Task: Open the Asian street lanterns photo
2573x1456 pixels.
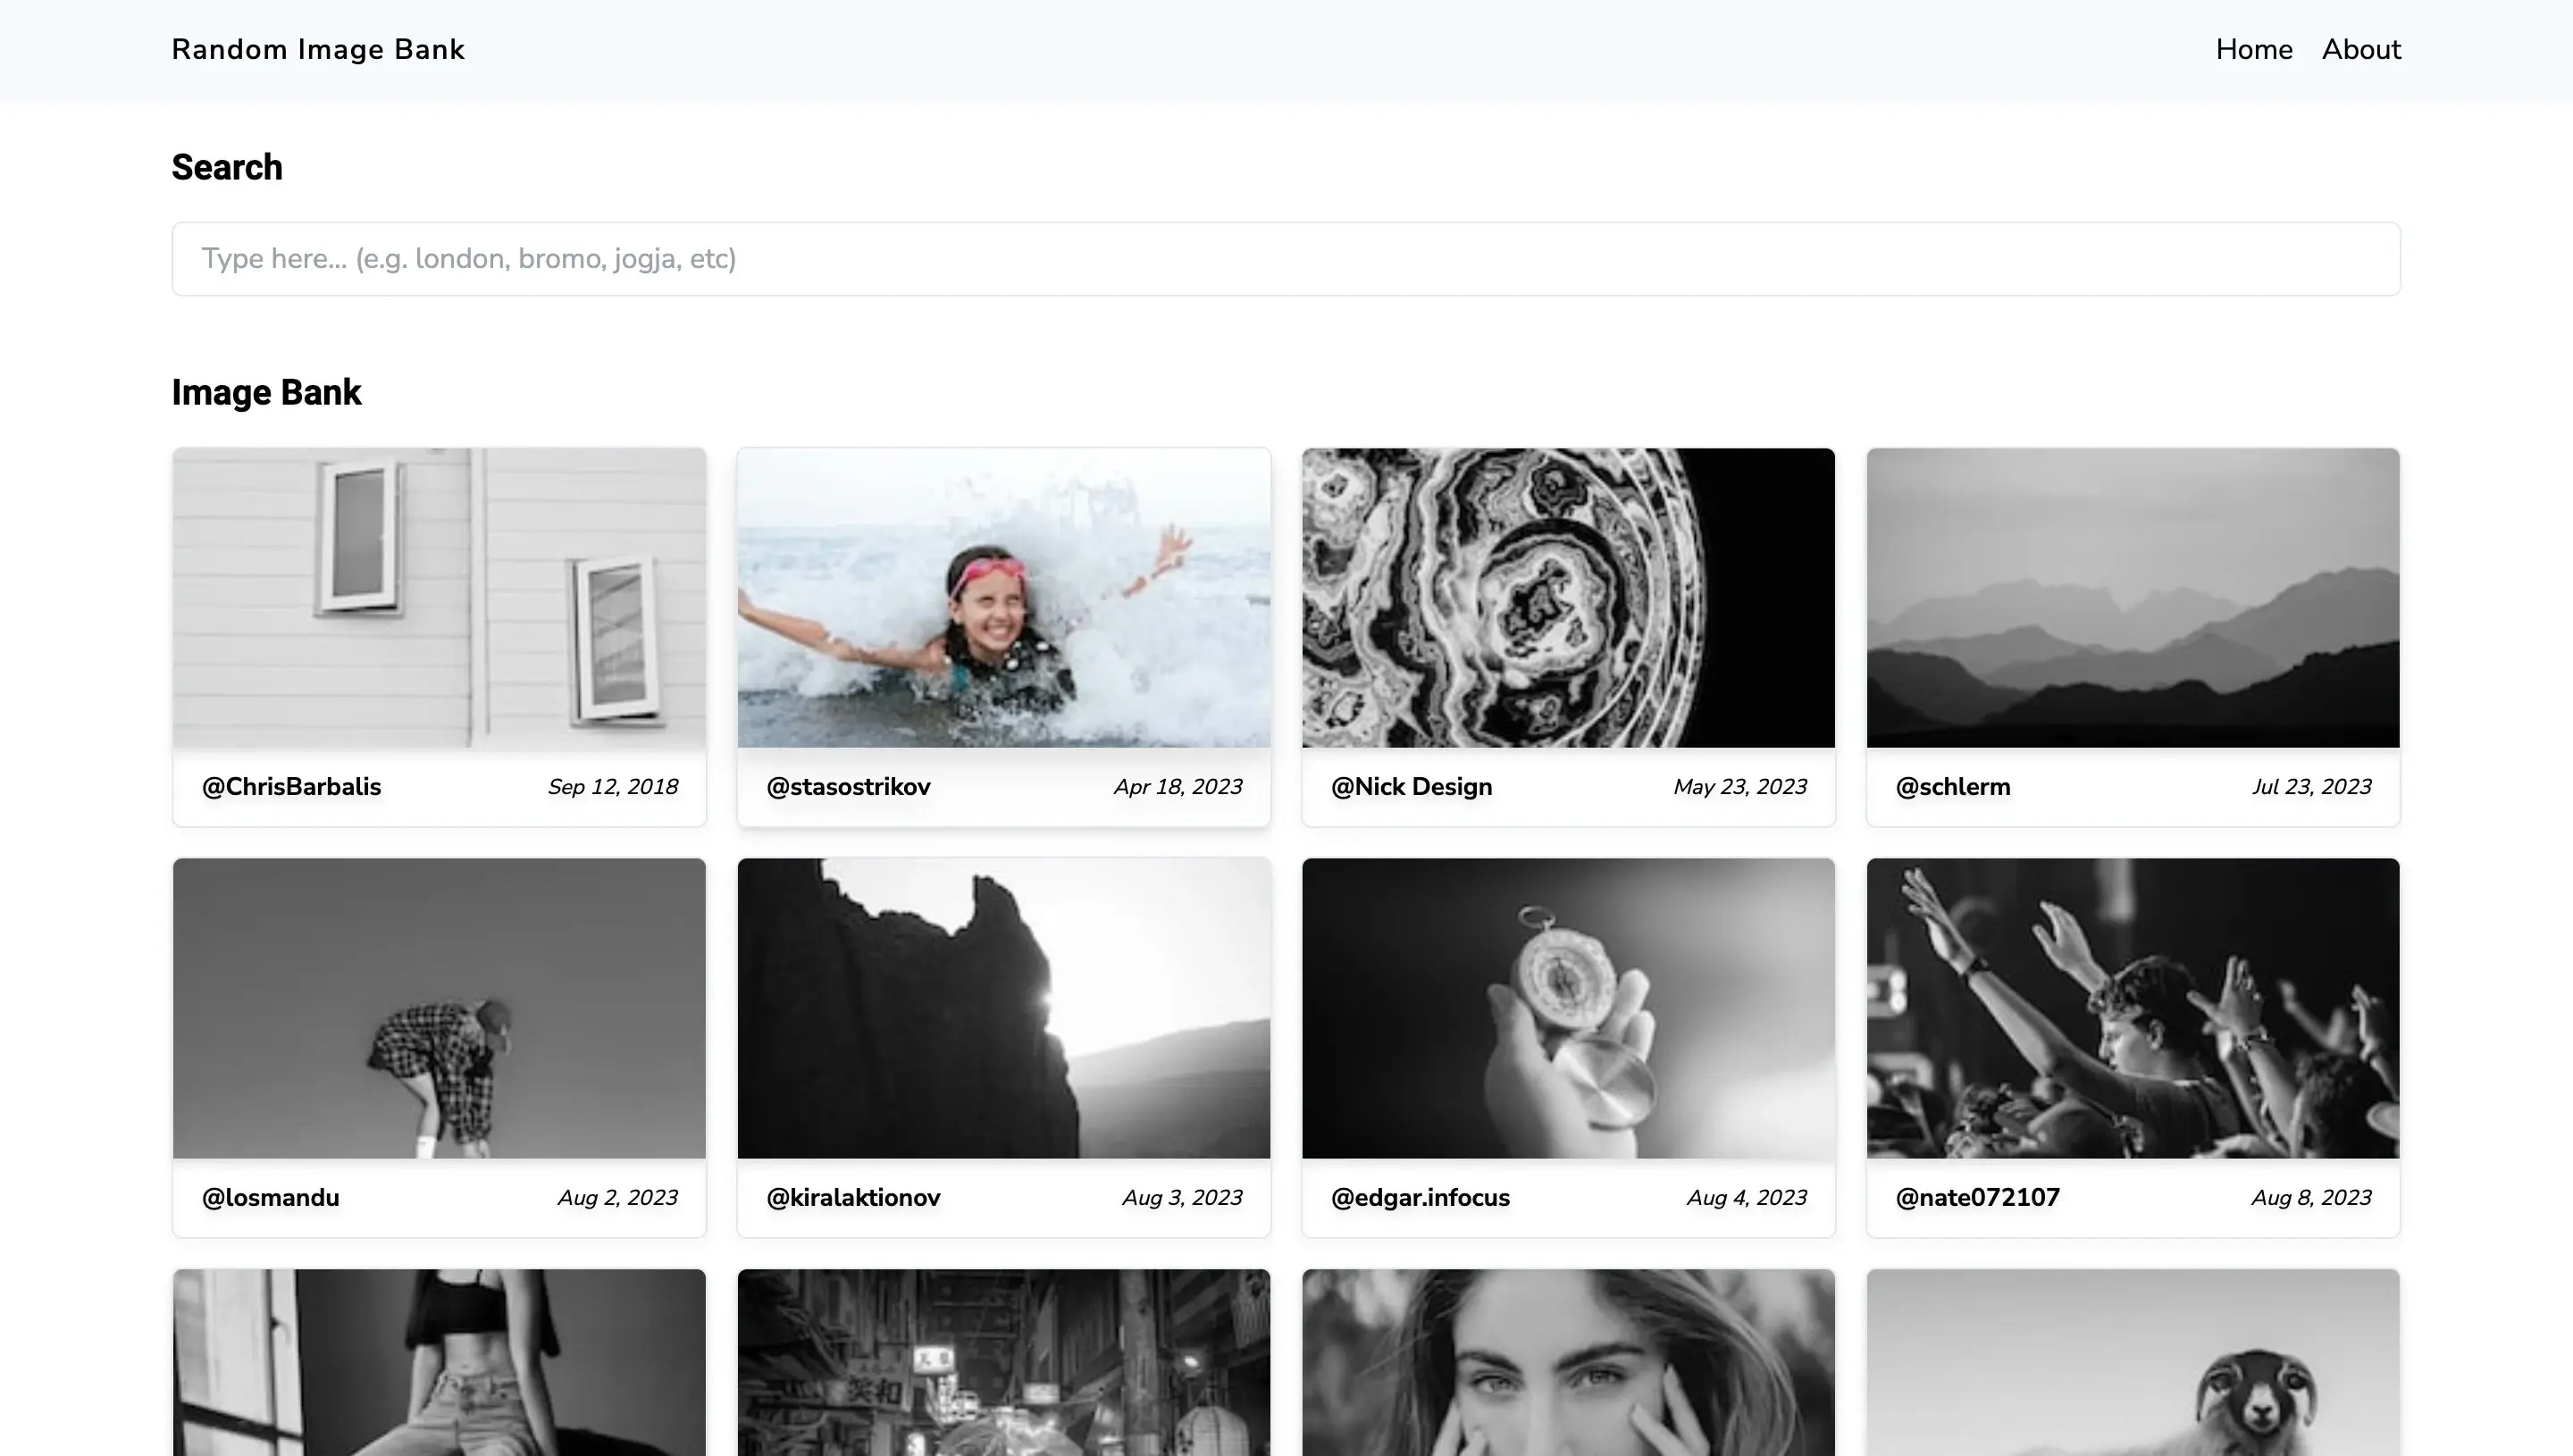Action: [x=1004, y=1363]
